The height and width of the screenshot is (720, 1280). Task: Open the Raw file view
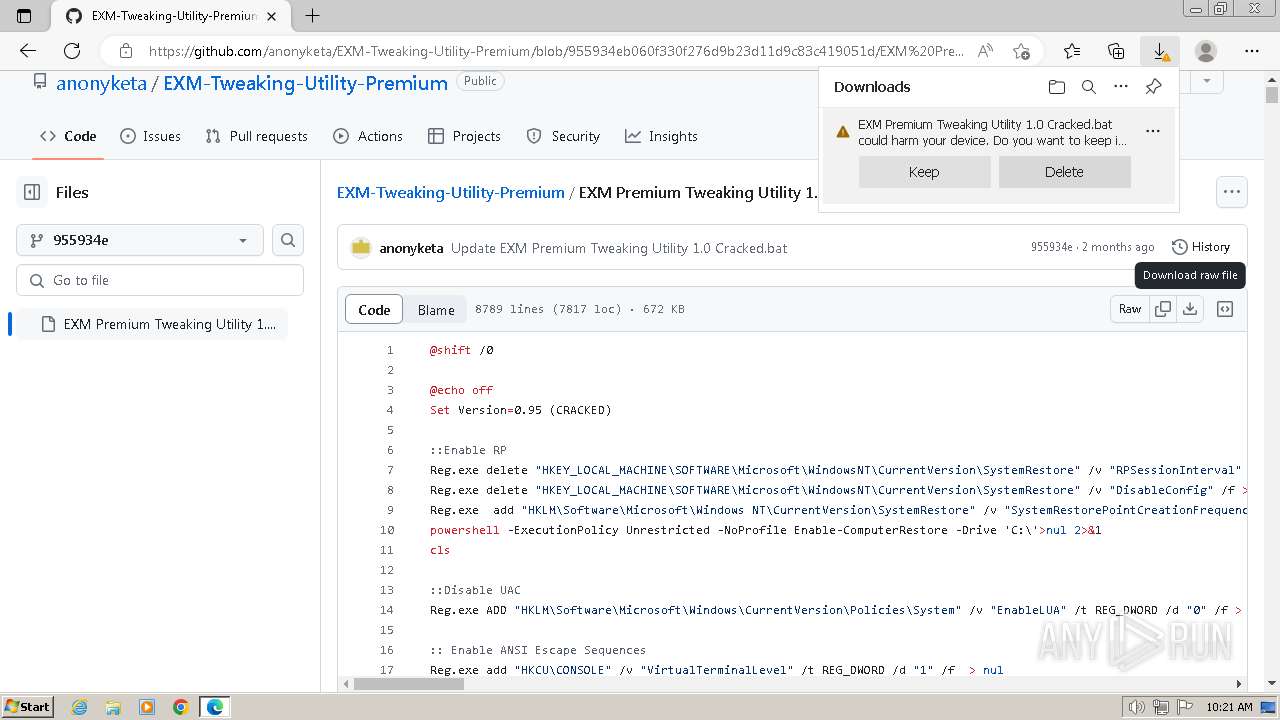click(1130, 309)
